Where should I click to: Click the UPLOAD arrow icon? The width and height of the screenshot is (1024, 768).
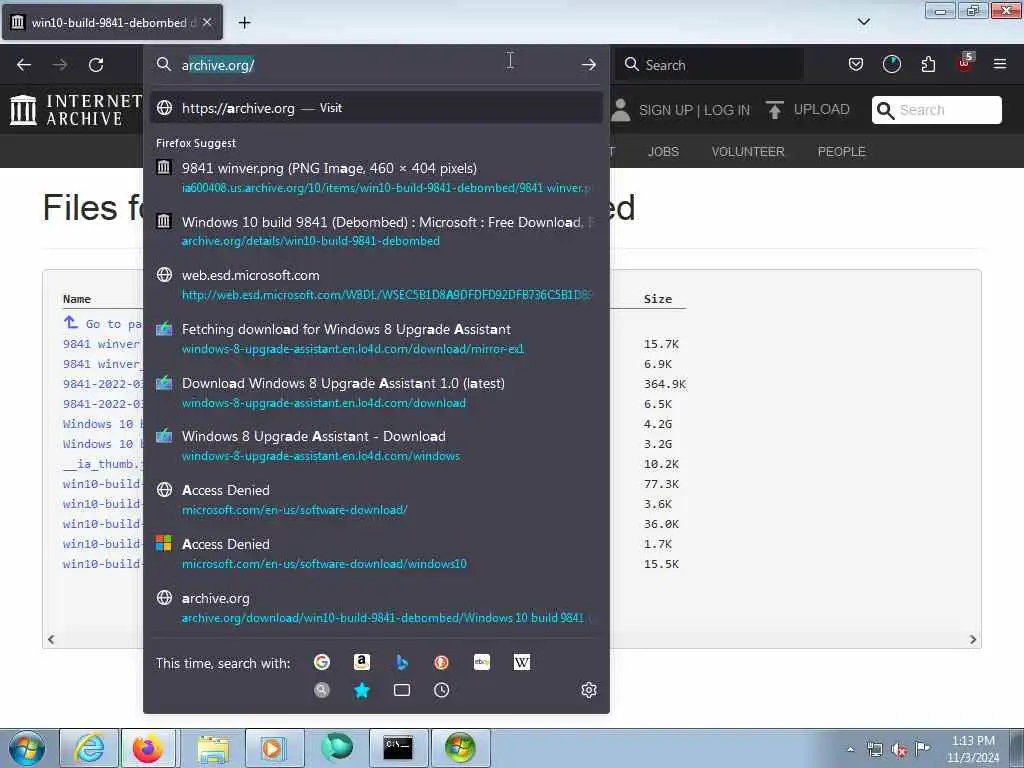(x=775, y=110)
